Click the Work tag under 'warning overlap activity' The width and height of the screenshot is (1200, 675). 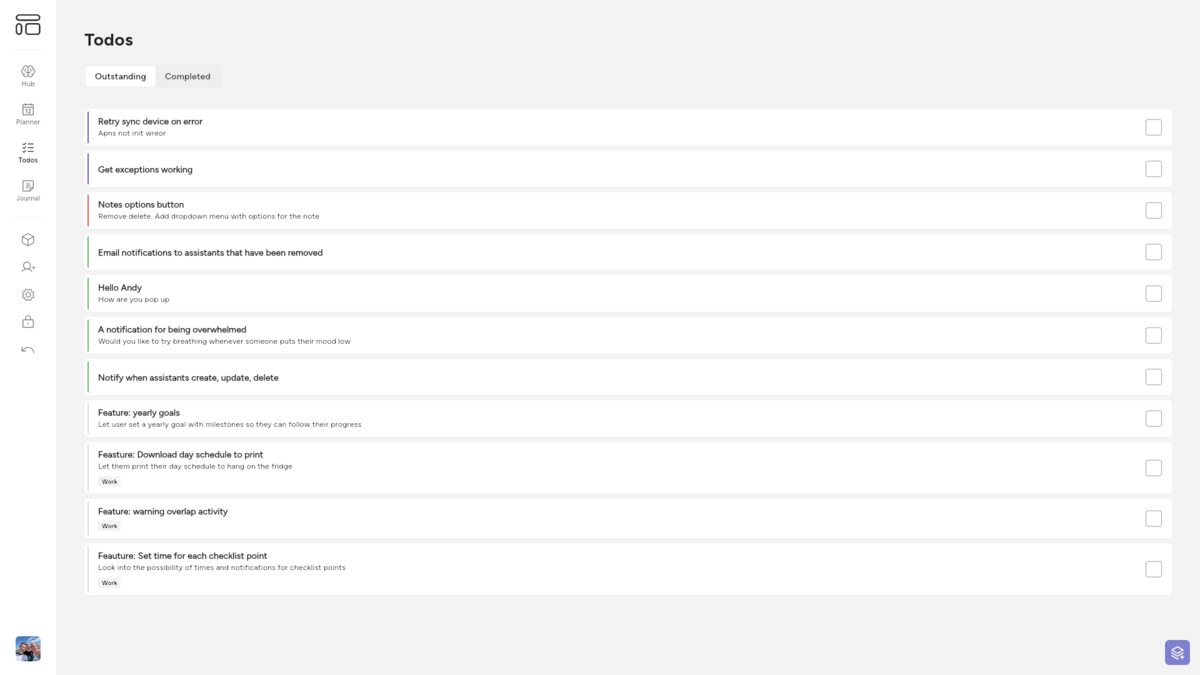(x=109, y=526)
